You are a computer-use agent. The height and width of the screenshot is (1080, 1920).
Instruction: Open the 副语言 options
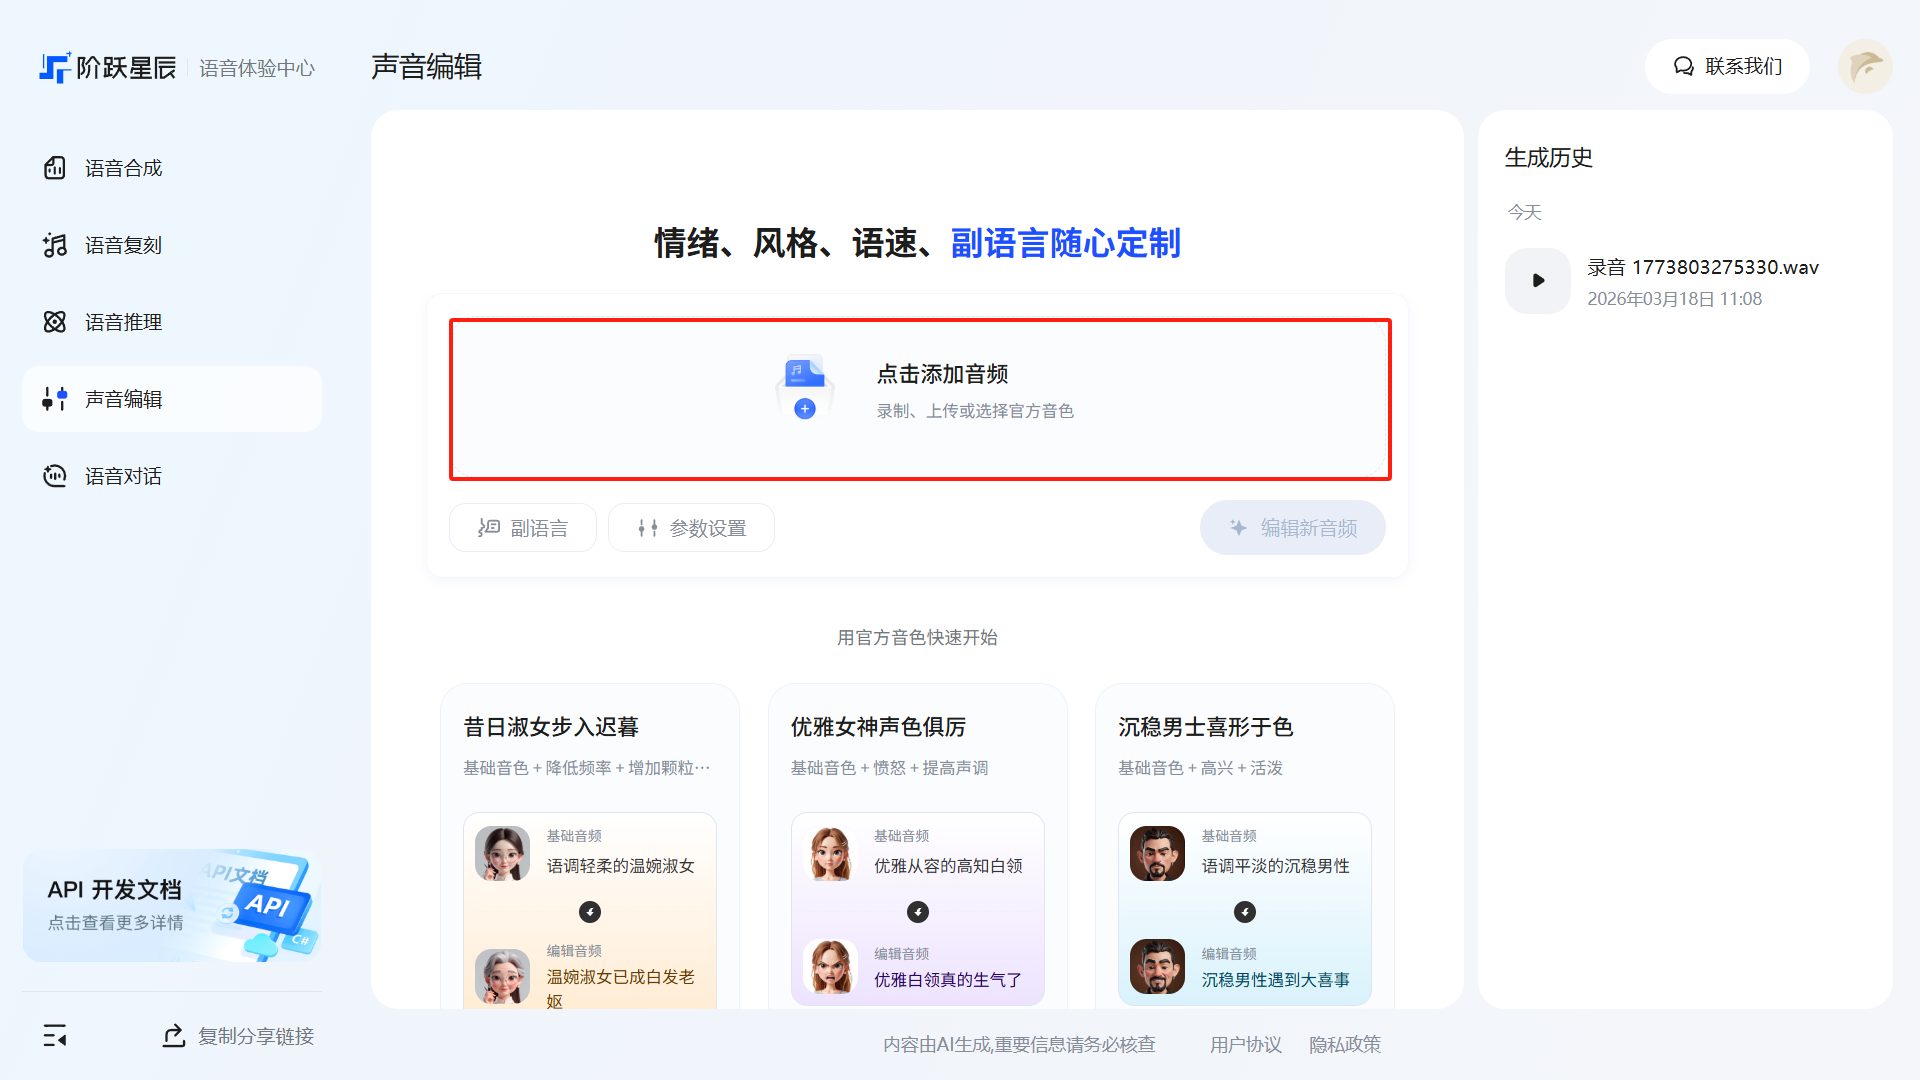click(523, 528)
